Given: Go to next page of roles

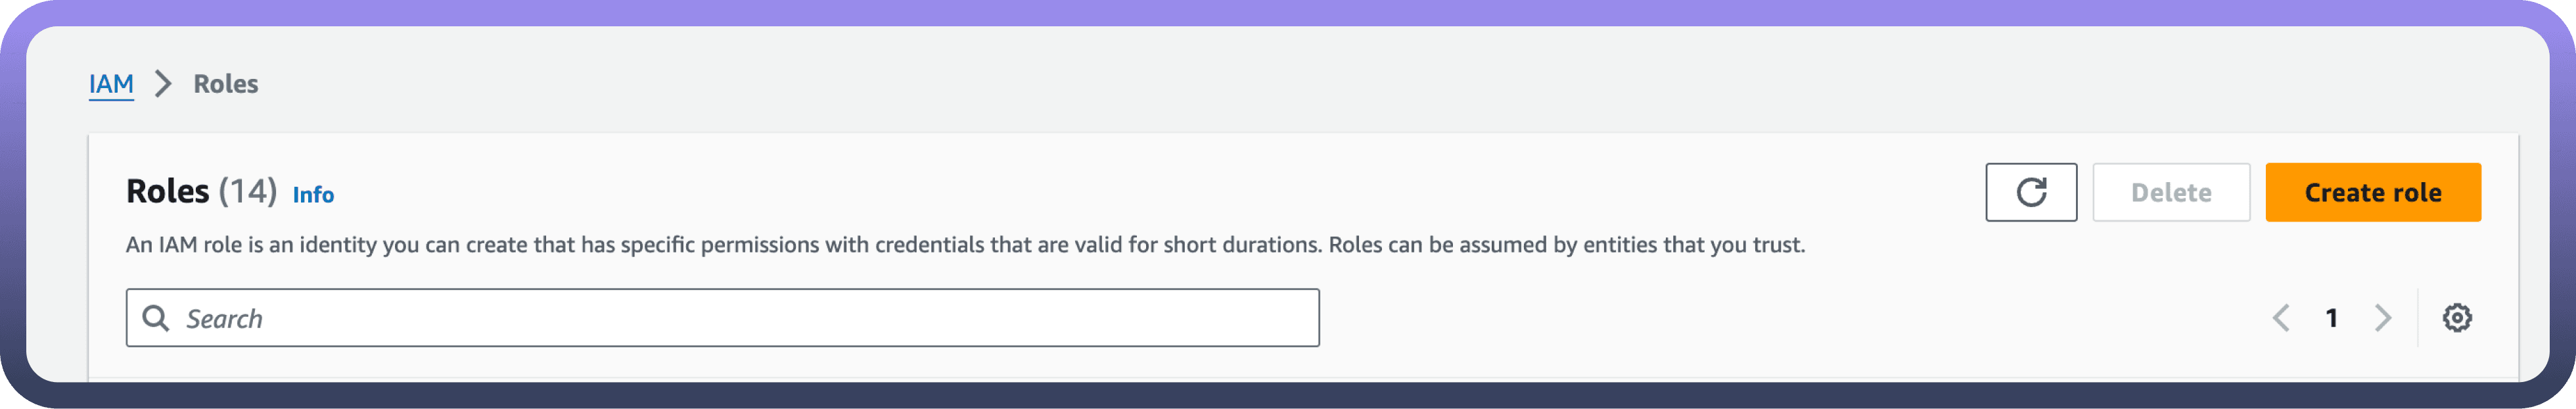Looking at the screenshot, I should click(x=2383, y=318).
